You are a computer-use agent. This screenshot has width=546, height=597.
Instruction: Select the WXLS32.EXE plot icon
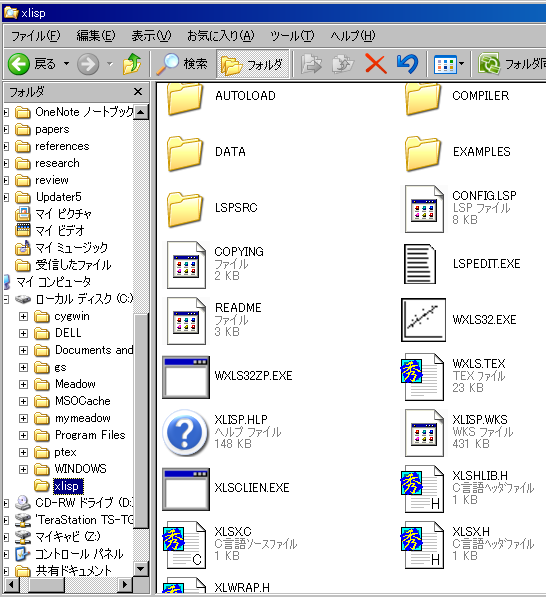423,320
